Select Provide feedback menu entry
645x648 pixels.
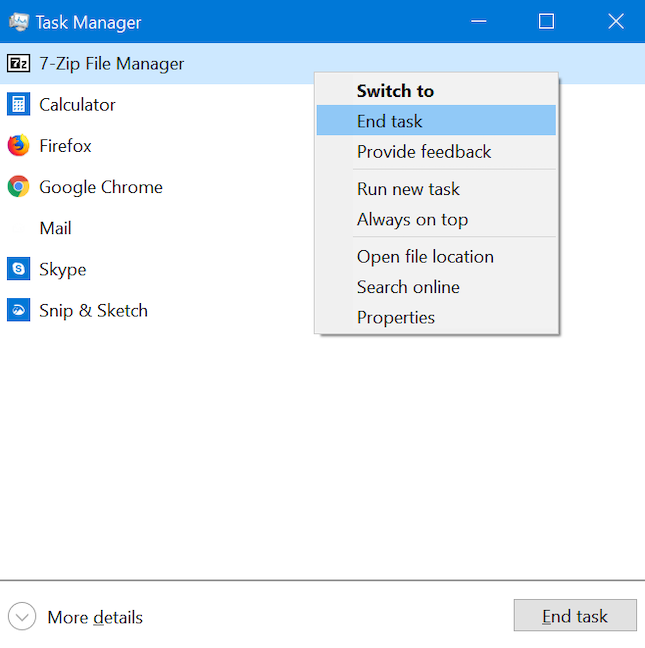(x=436, y=151)
